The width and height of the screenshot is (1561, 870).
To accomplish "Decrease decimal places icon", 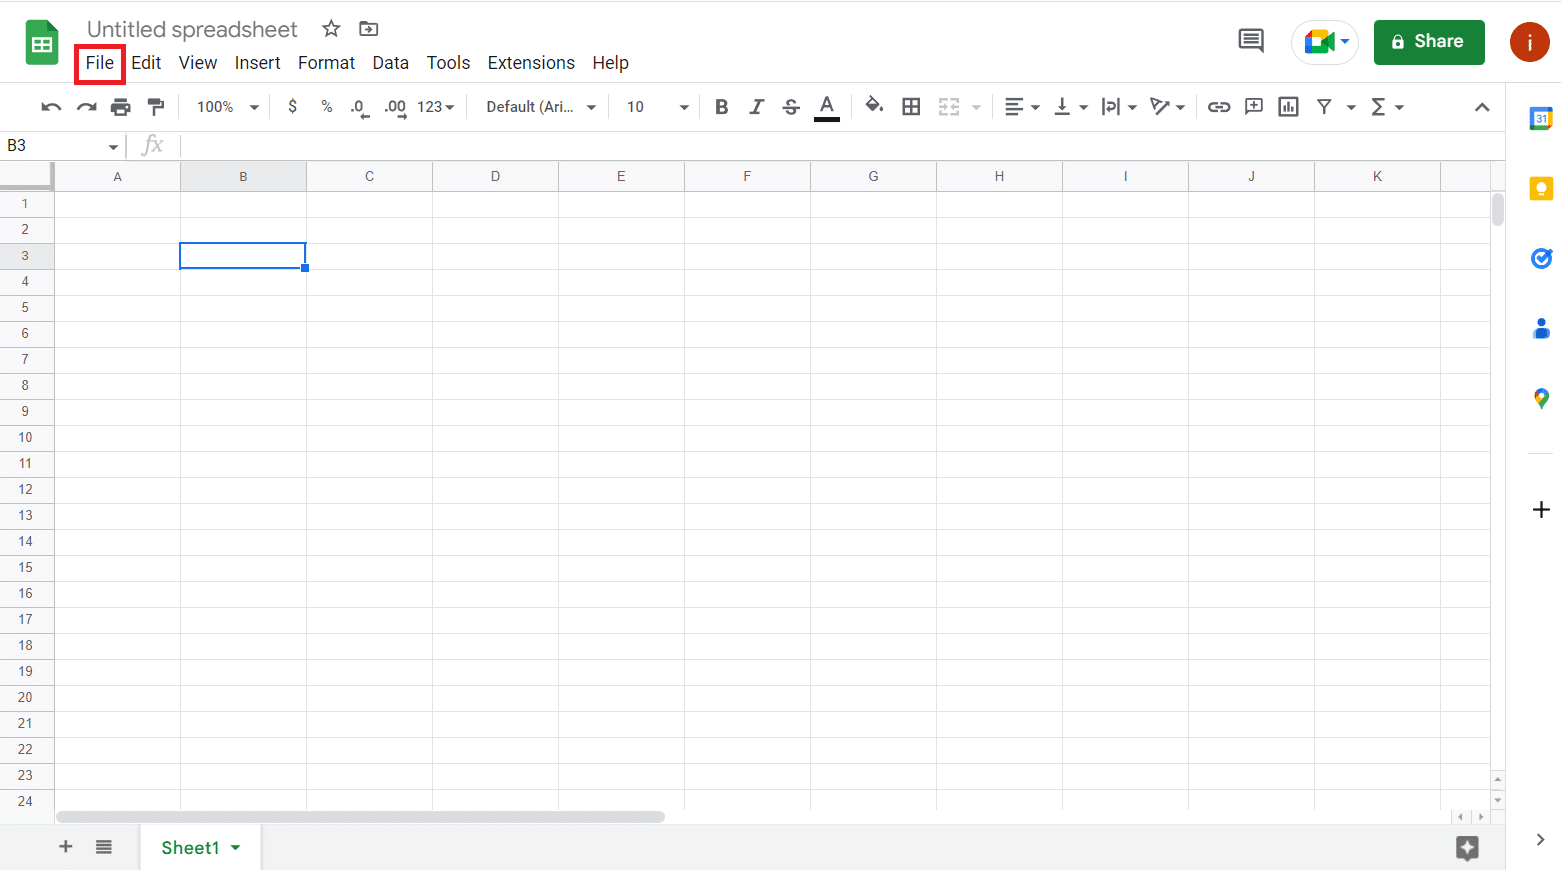I will tap(360, 108).
